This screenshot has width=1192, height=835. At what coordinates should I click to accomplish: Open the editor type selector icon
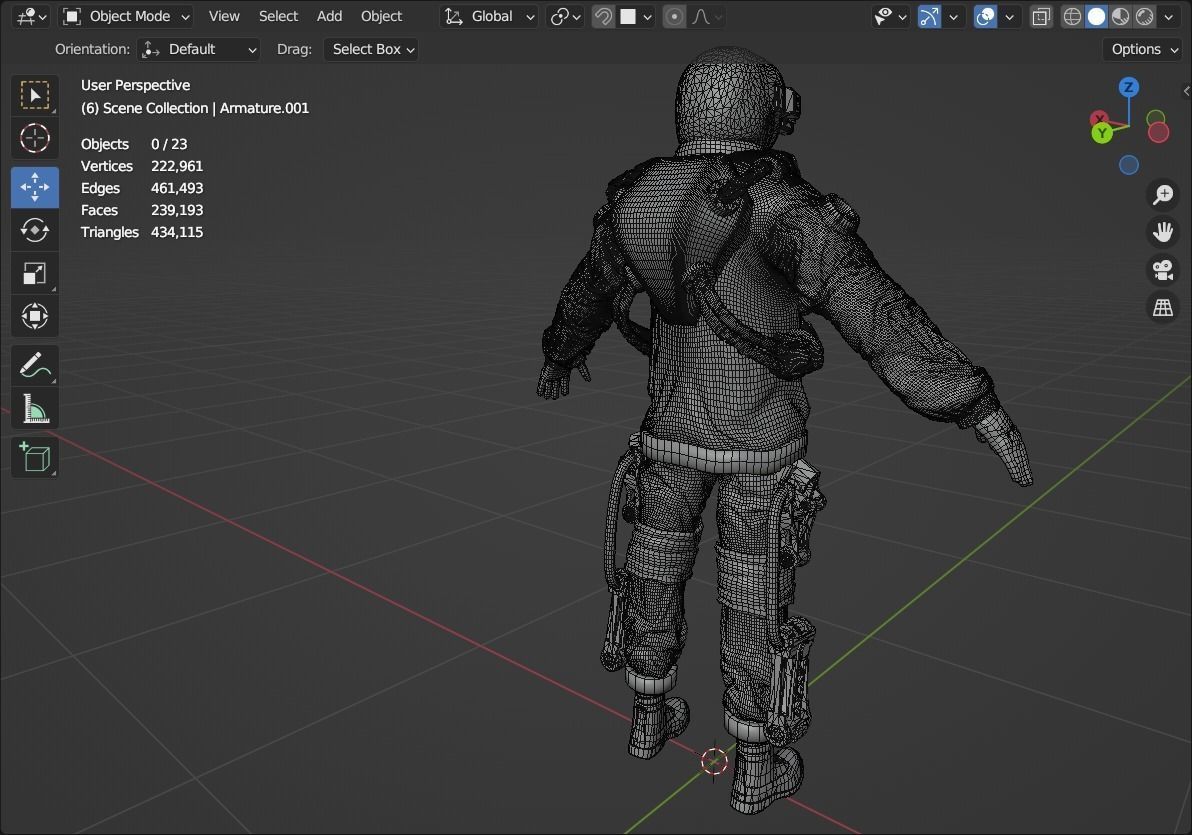[31, 16]
